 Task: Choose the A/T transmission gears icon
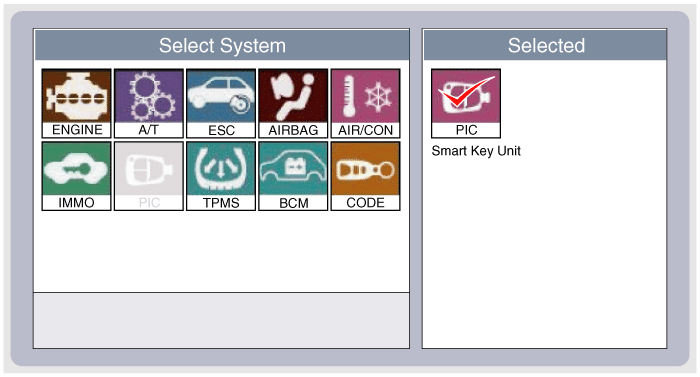(149, 103)
